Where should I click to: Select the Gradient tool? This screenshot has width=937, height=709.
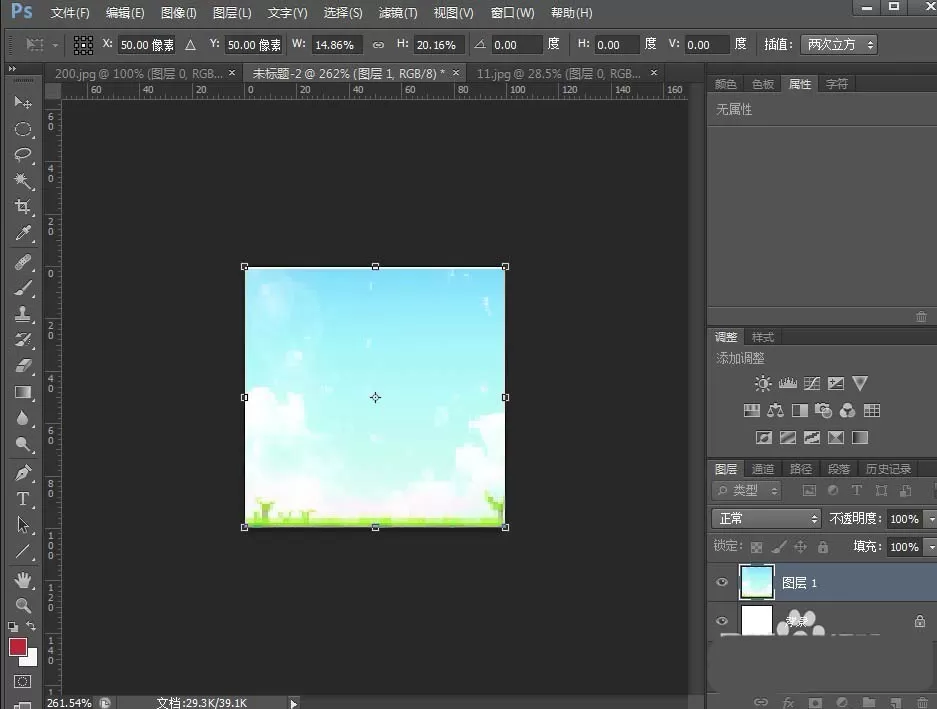[x=23, y=392]
